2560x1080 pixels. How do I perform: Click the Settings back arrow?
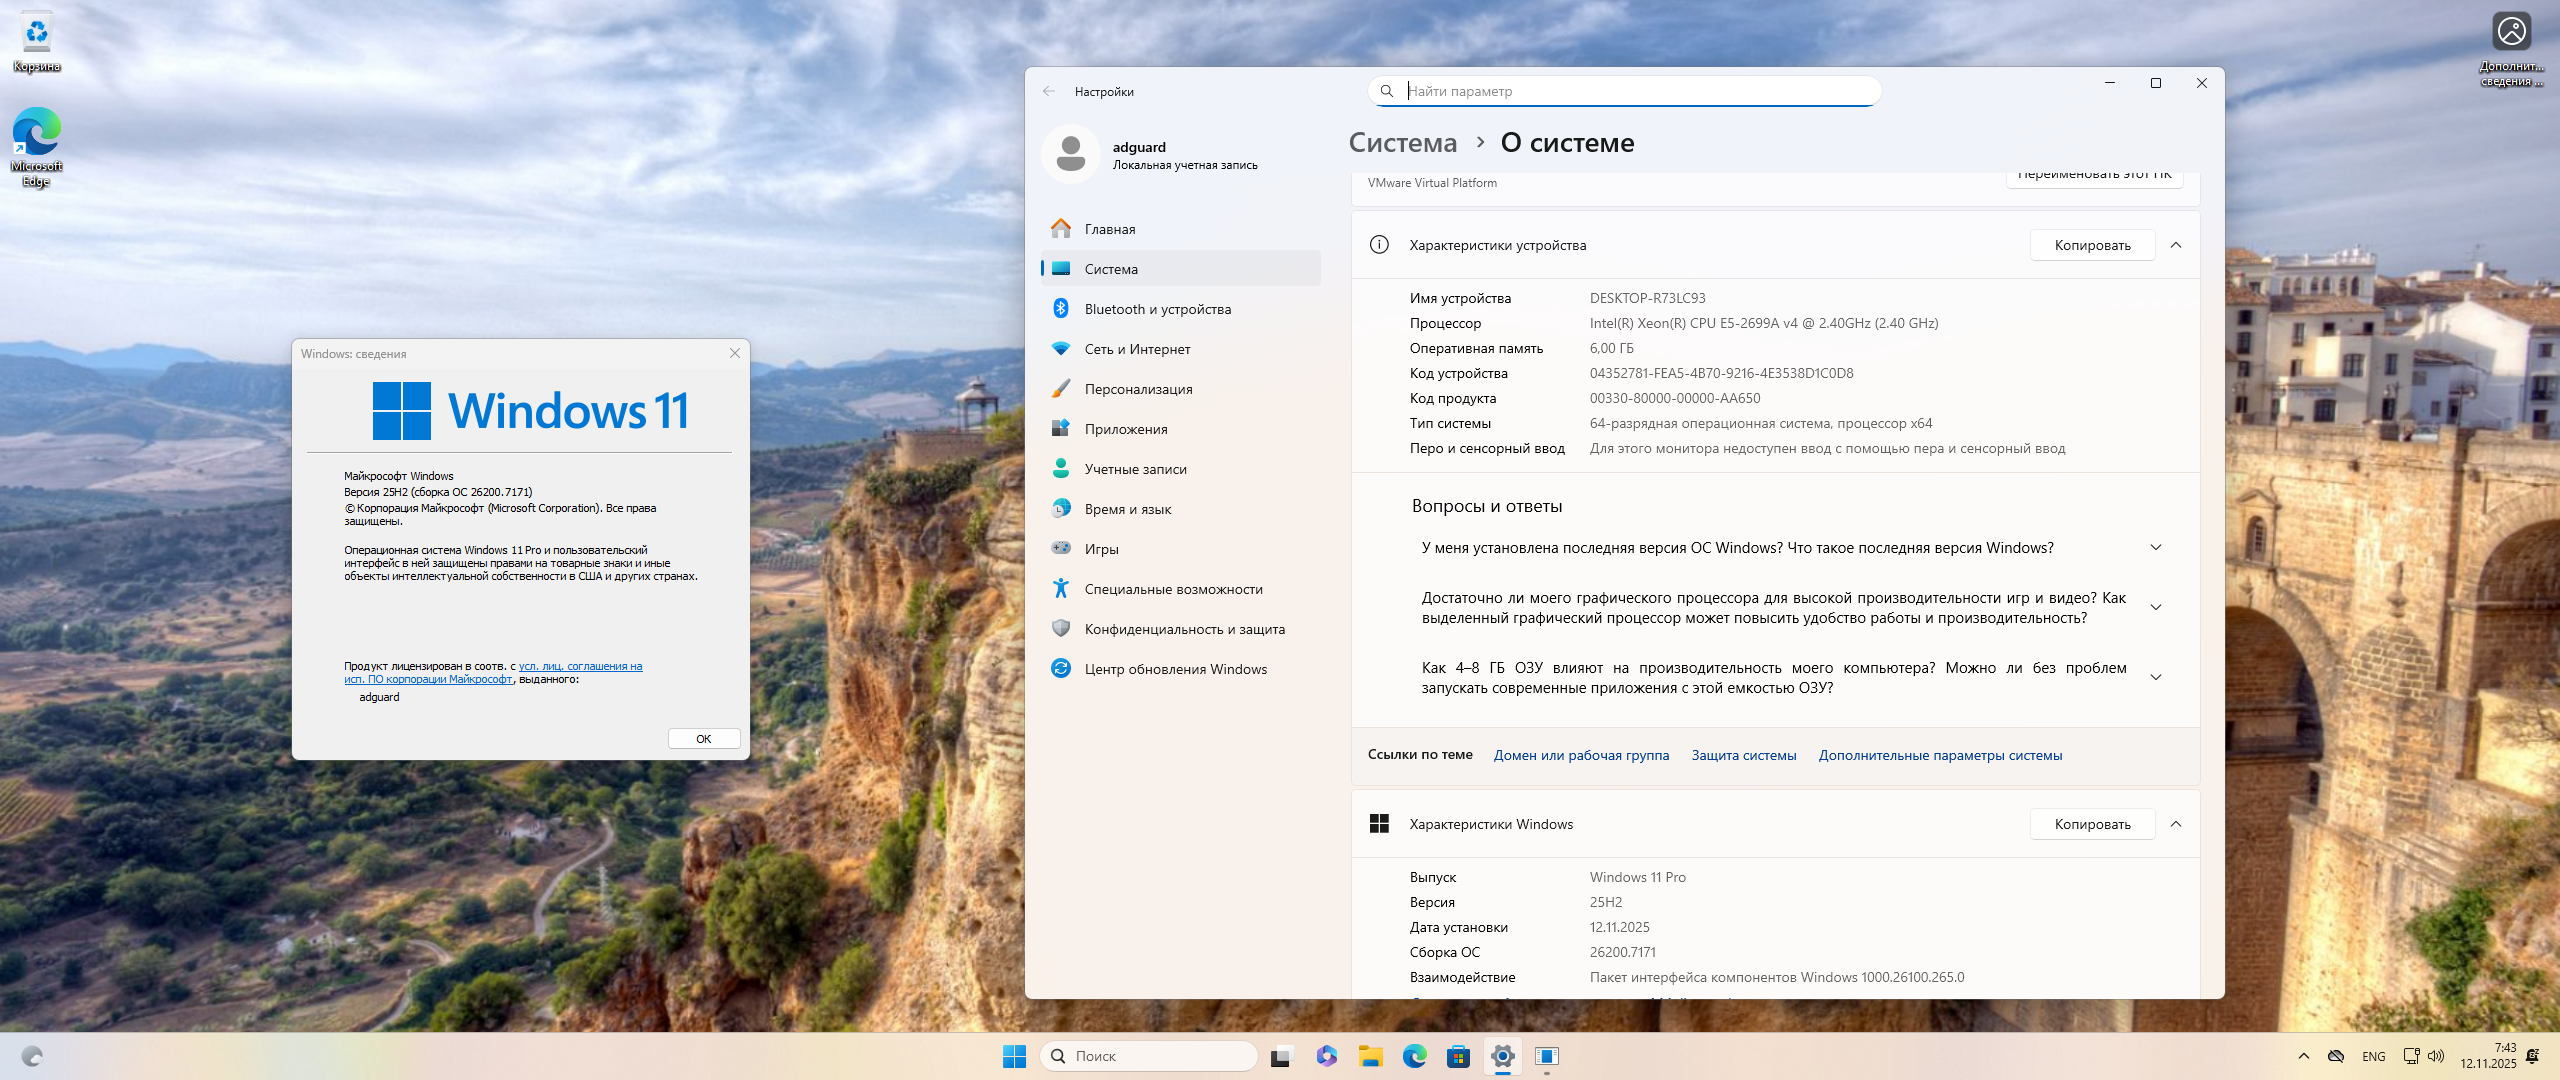(1048, 91)
